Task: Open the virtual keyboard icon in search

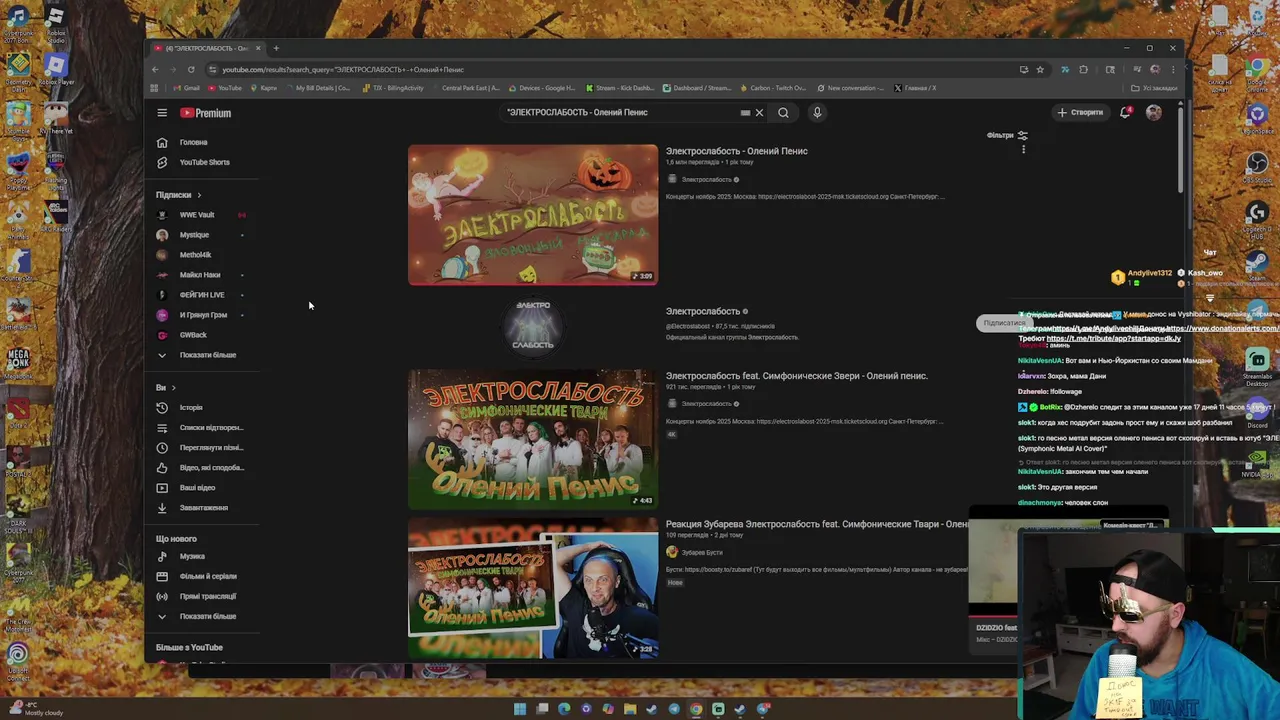Action: coord(745,113)
